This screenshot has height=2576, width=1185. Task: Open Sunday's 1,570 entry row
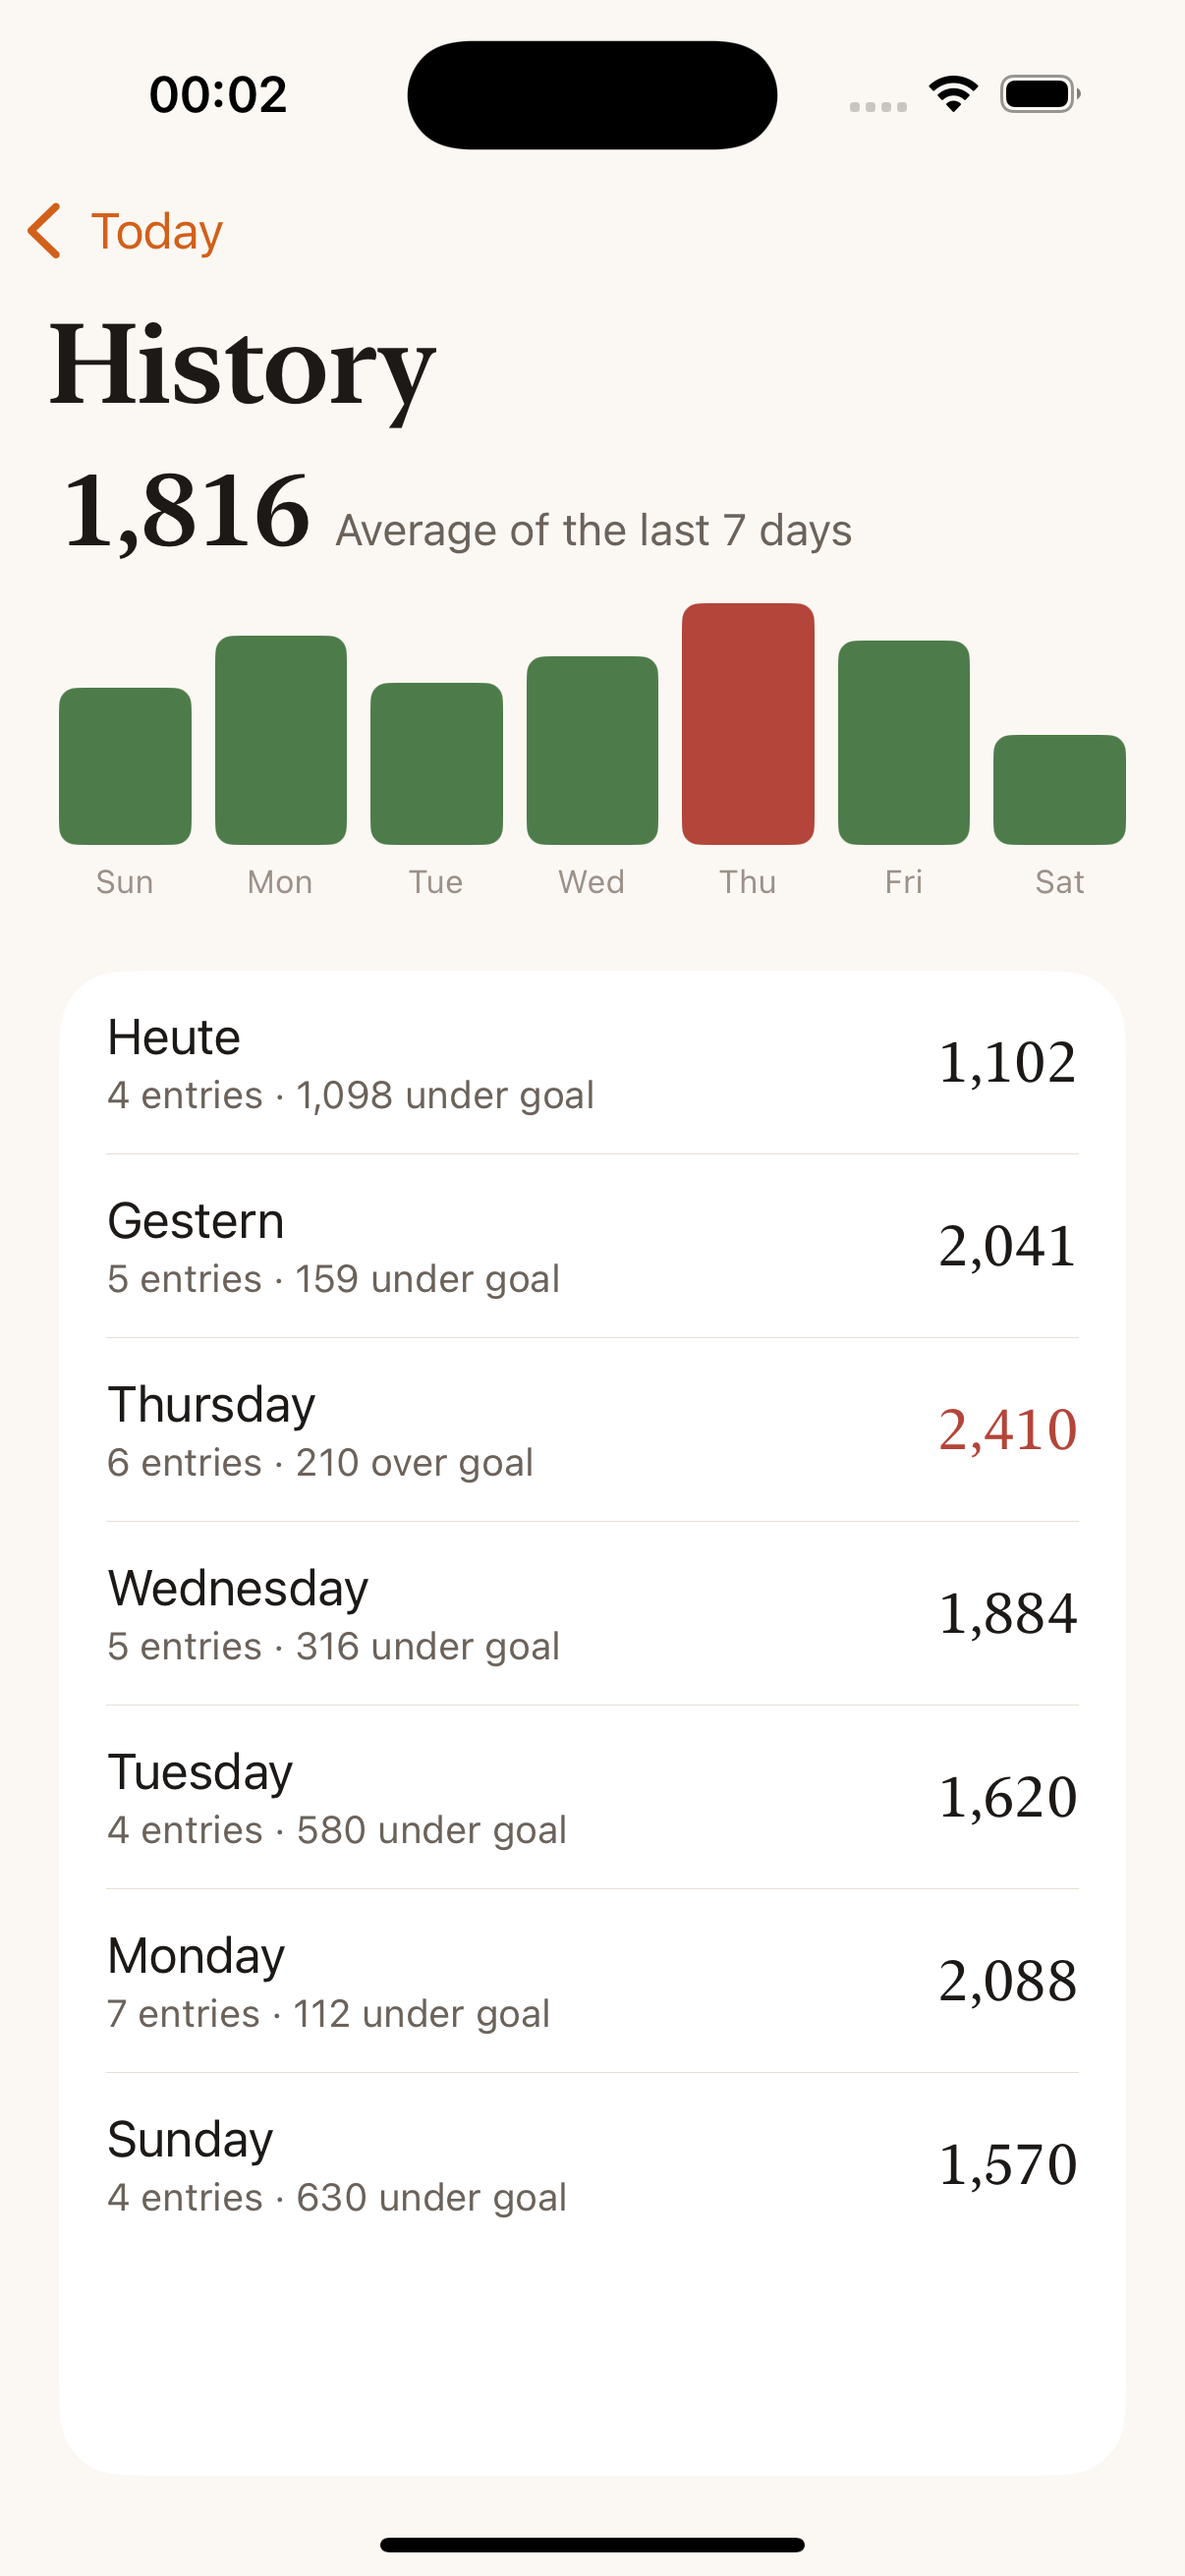click(x=592, y=2165)
